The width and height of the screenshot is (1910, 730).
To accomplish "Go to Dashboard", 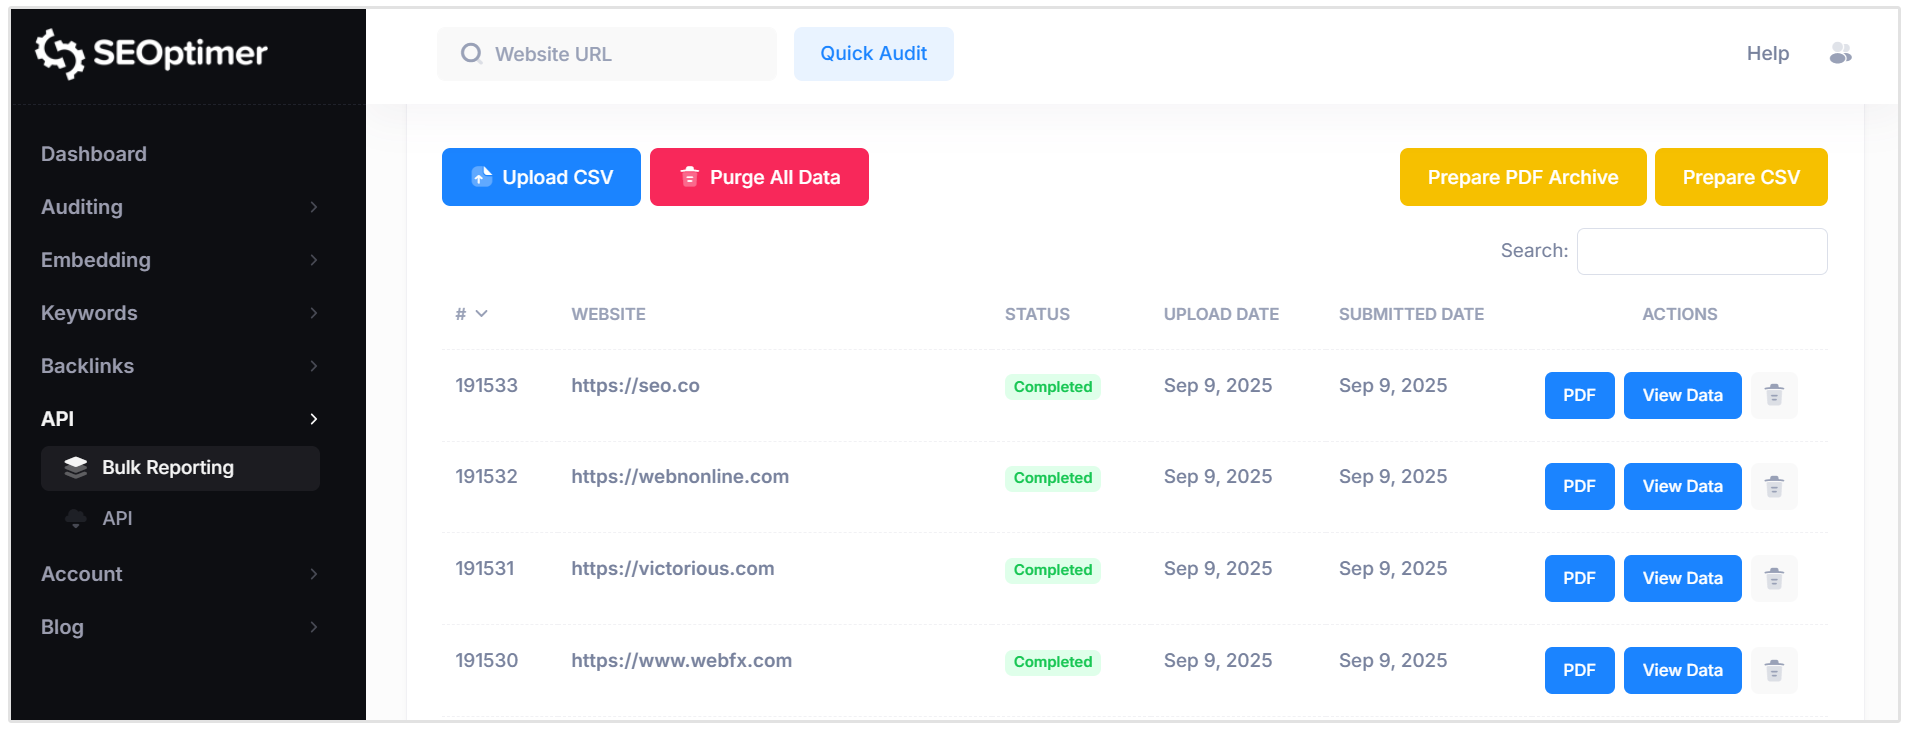I will tap(94, 154).
